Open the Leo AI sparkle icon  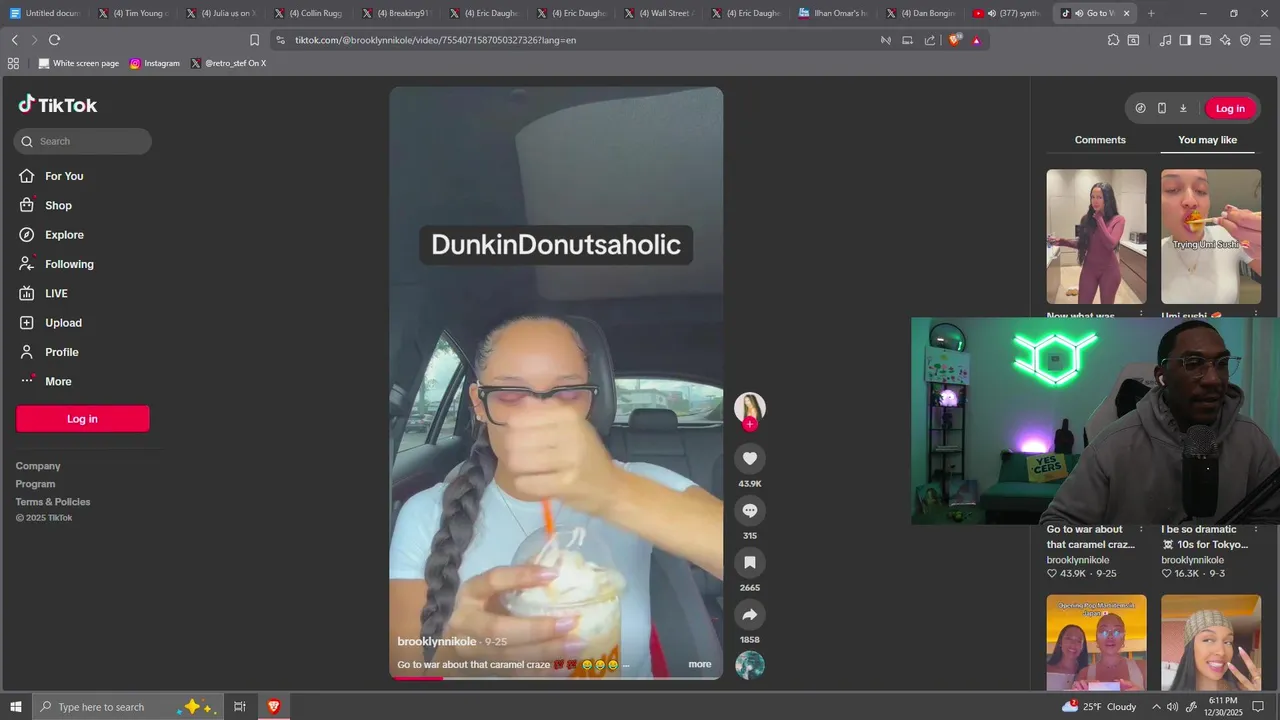[1225, 40]
